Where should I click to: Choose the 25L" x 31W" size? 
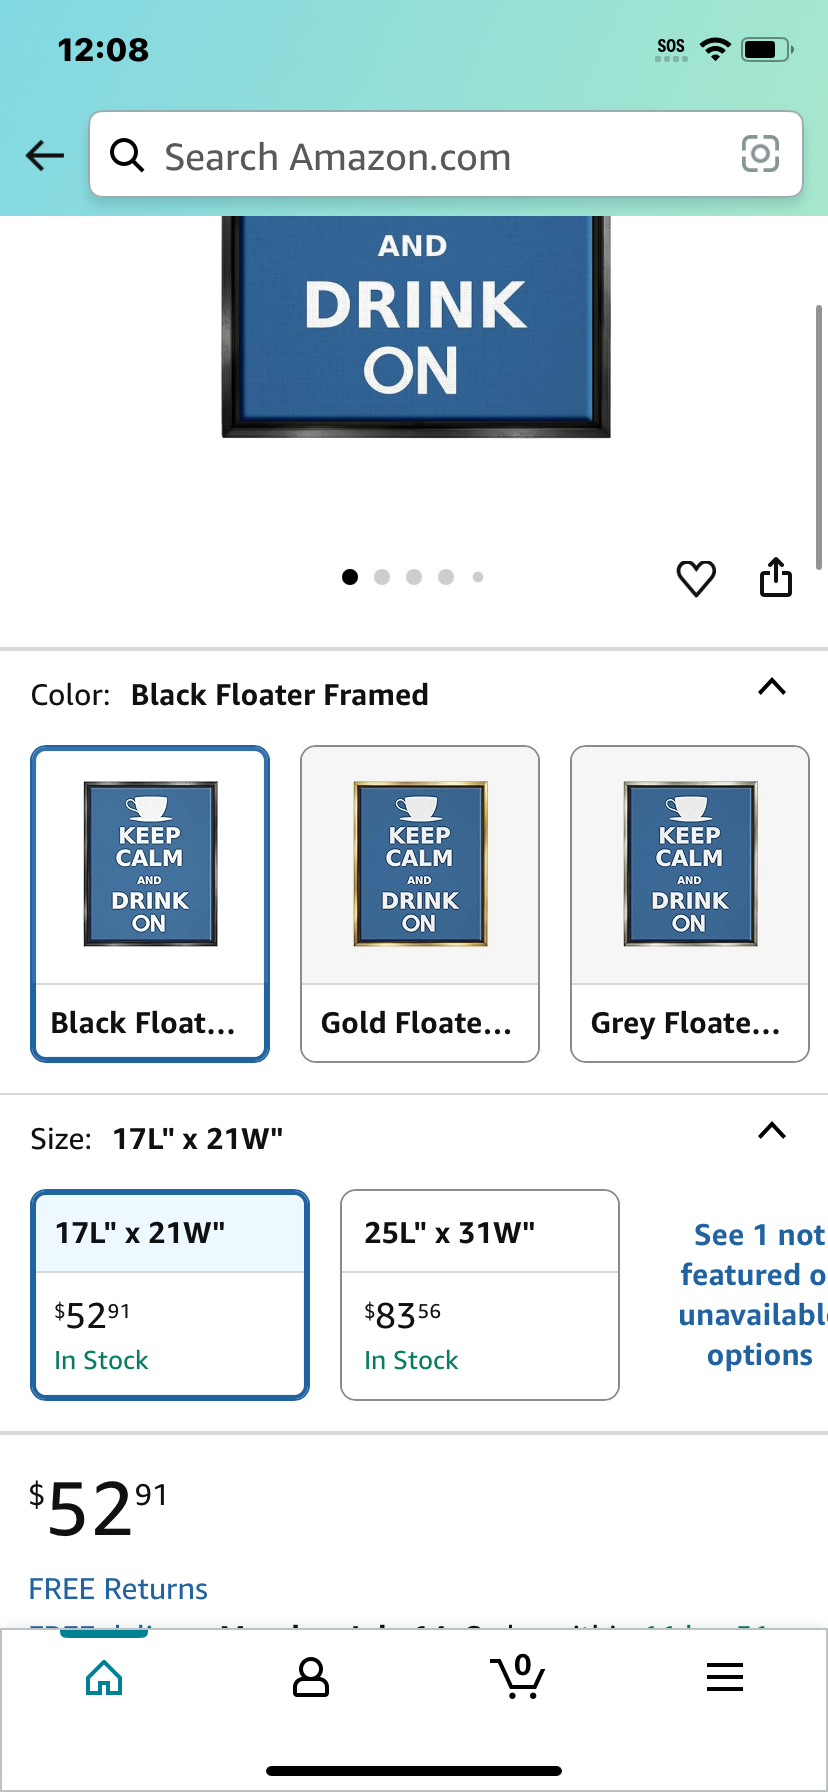480,1295
